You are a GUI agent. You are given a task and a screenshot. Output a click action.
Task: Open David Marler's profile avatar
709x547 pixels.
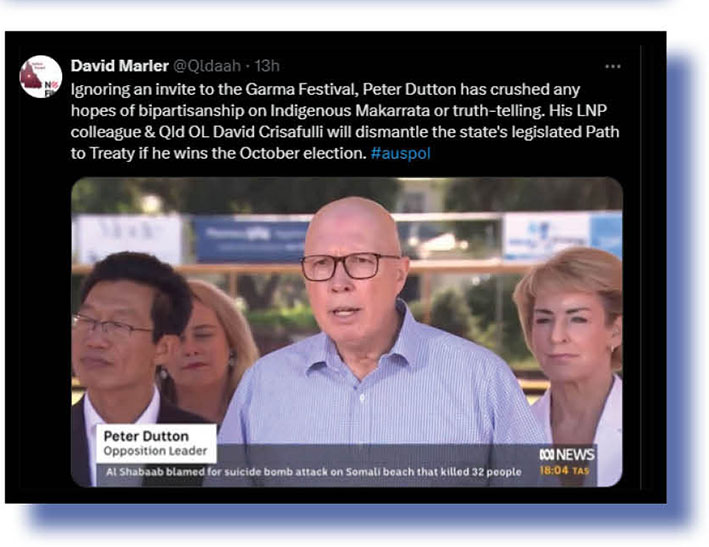point(41,76)
